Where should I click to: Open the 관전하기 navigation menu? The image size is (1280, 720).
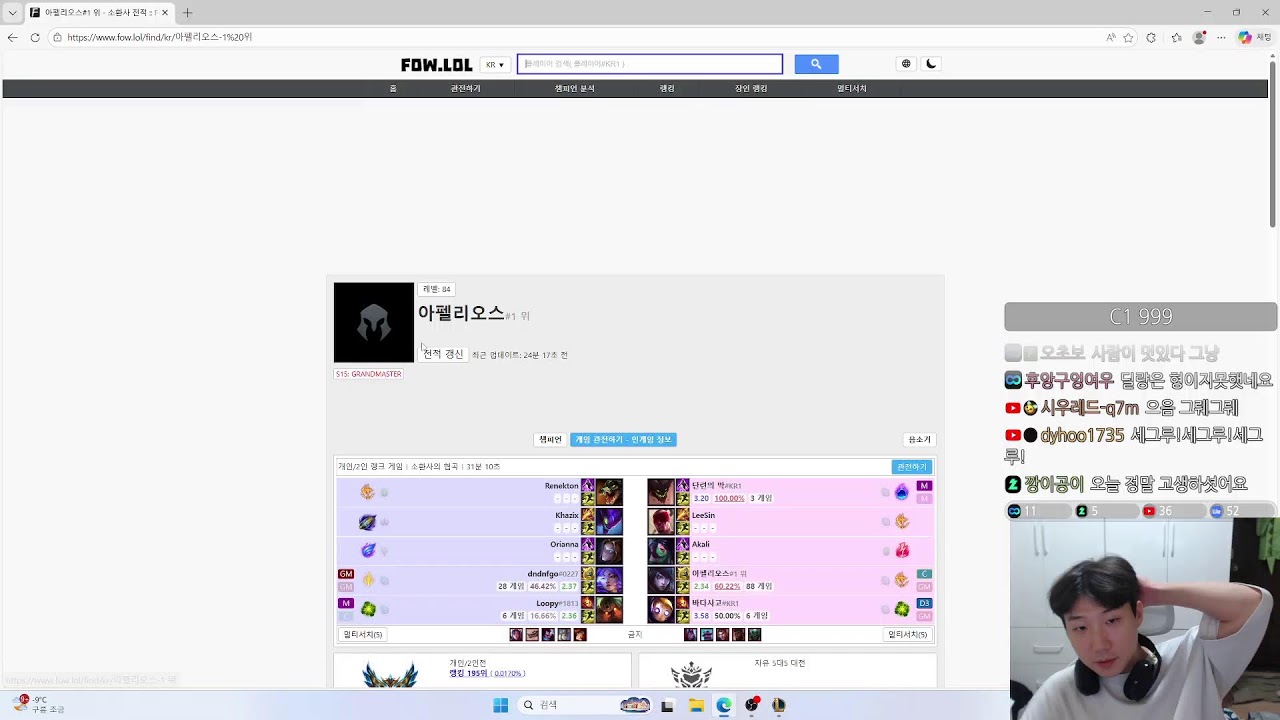[x=465, y=89]
